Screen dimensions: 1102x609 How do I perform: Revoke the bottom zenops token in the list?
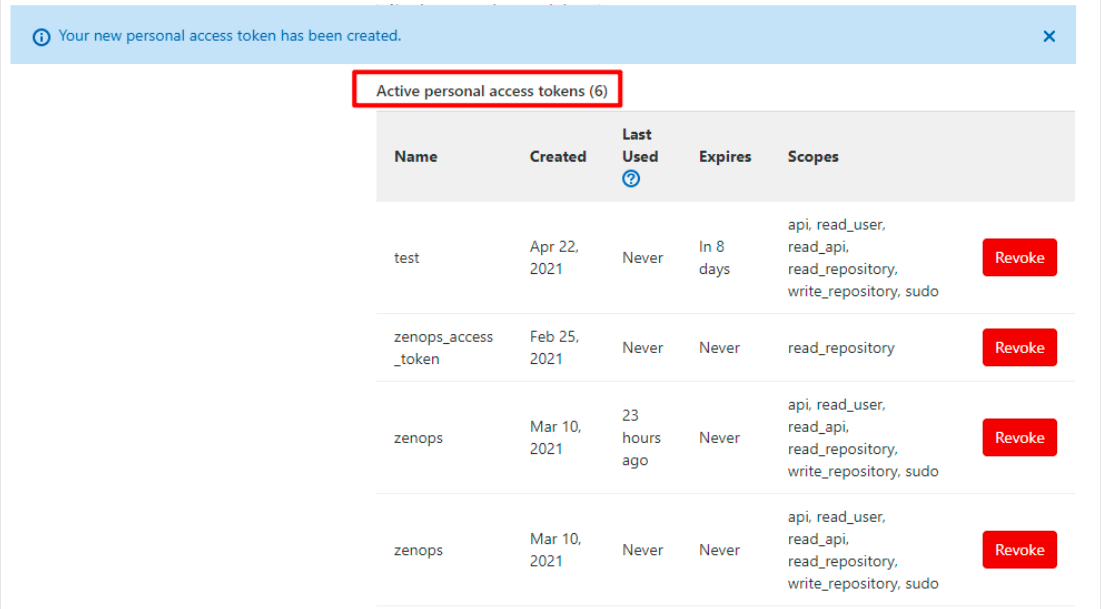click(x=1019, y=549)
